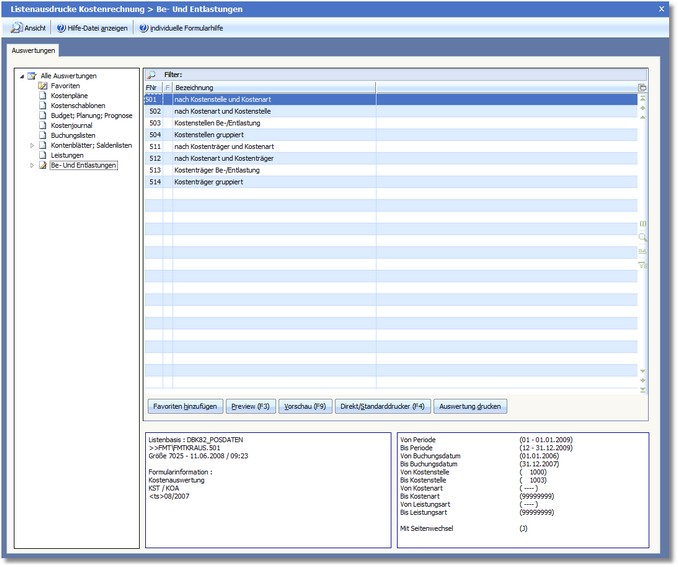Click the grid options icon in header corner
This screenshot has height=567, width=678.
pyautogui.click(x=642, y=88)
